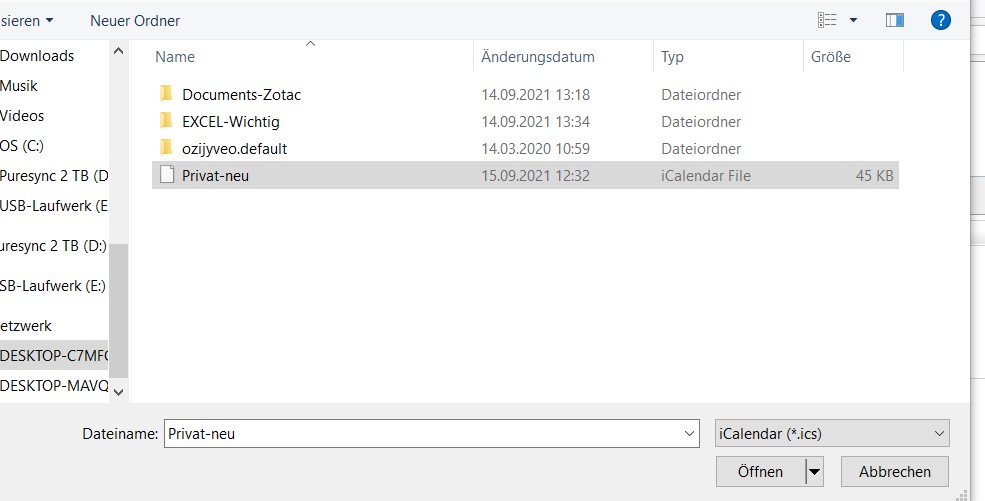Click the view layout icon
Viewport: 985px width, 501px height.
pos(827,20)
